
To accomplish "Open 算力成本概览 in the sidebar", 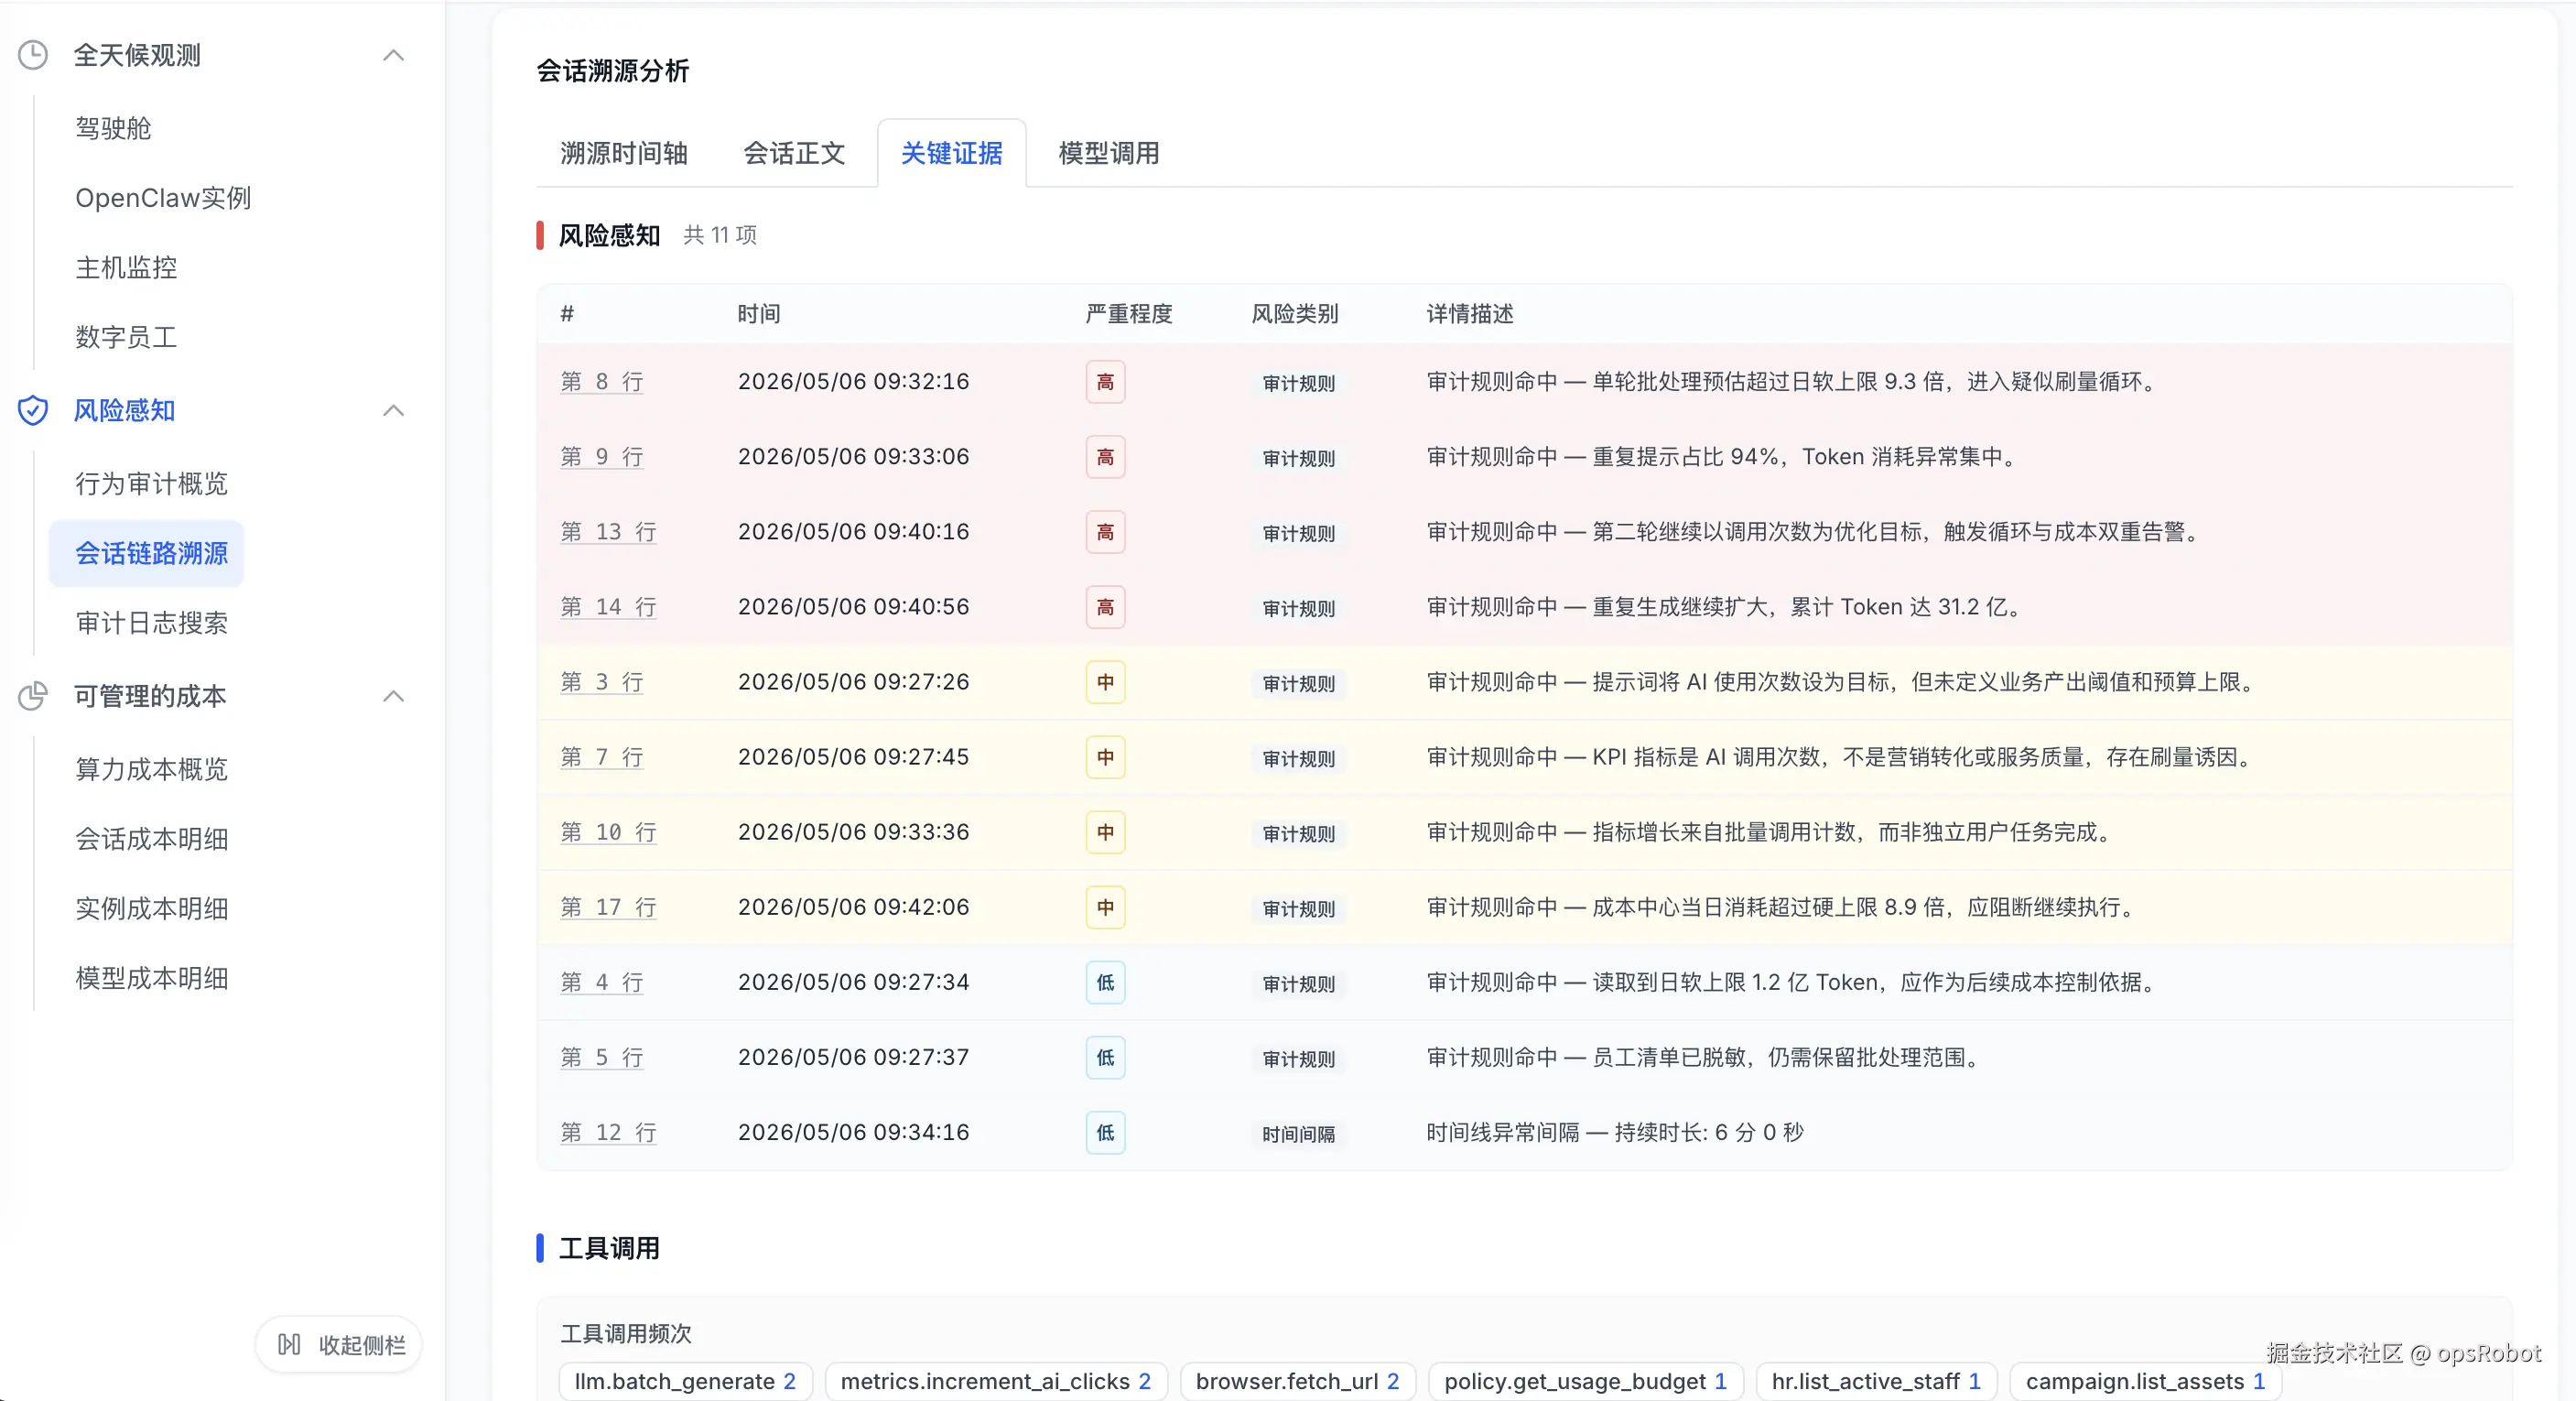I will tap(152, 769).
